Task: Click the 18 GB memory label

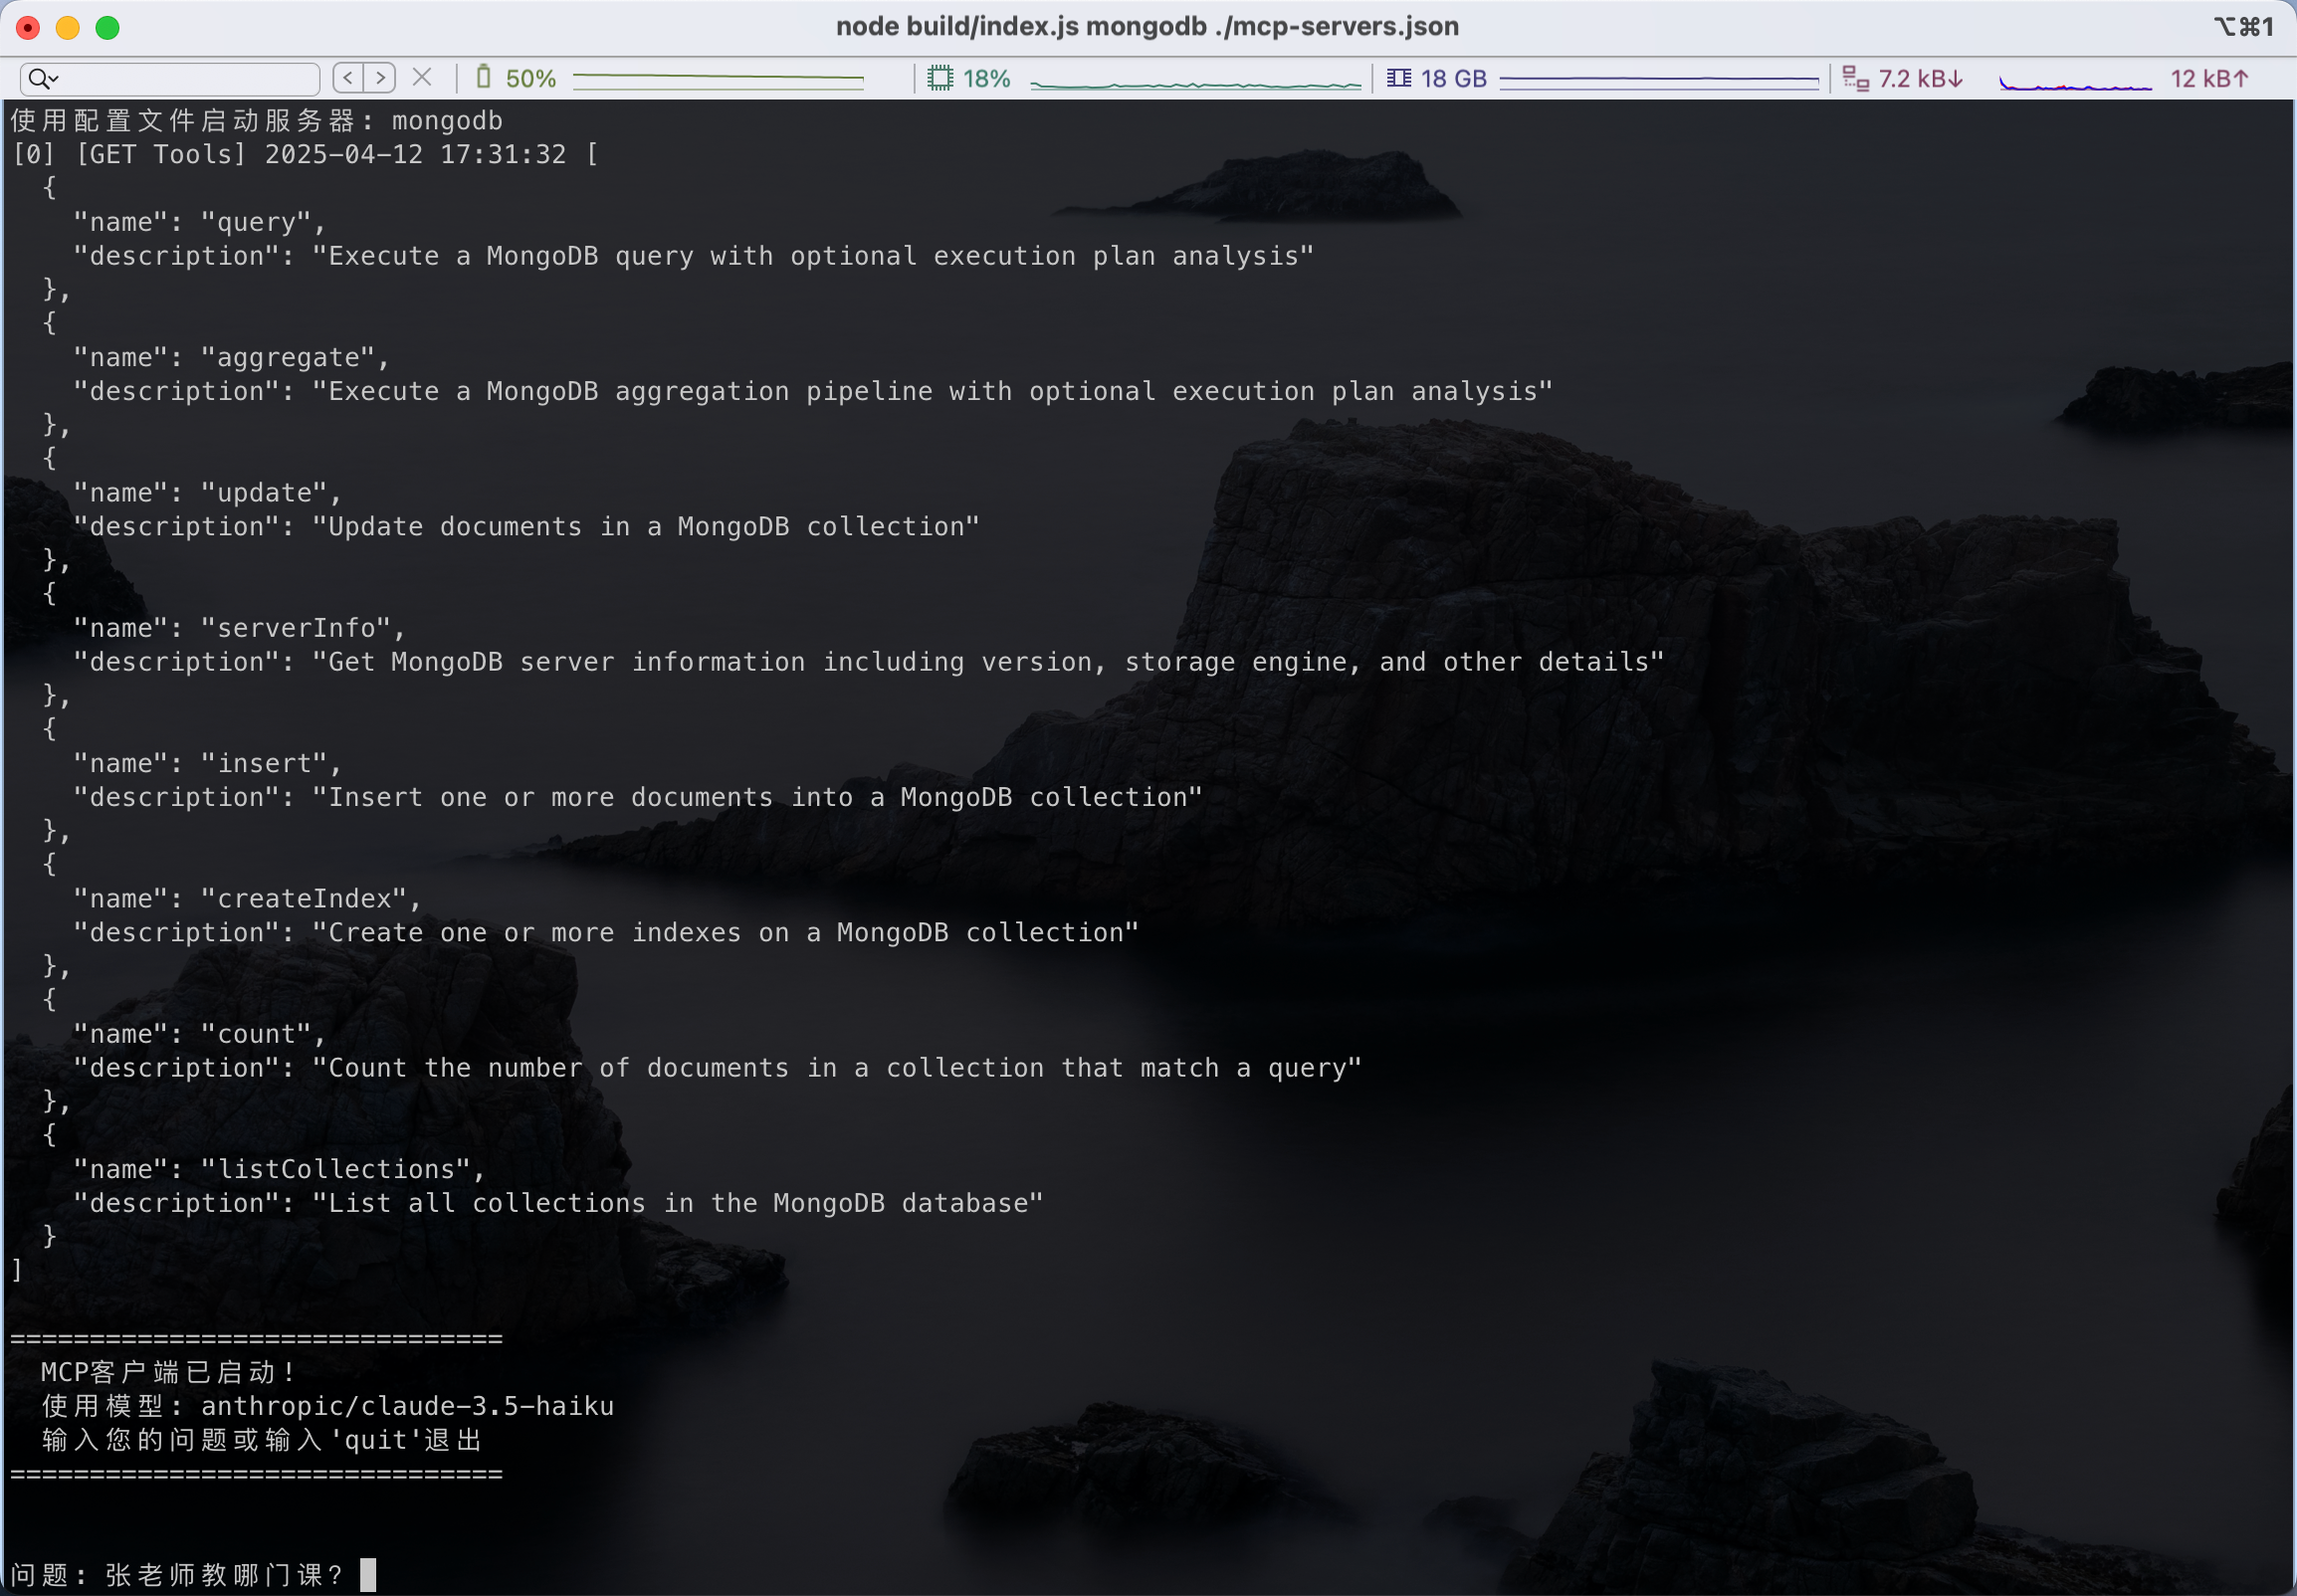Action: [1454, 79]
